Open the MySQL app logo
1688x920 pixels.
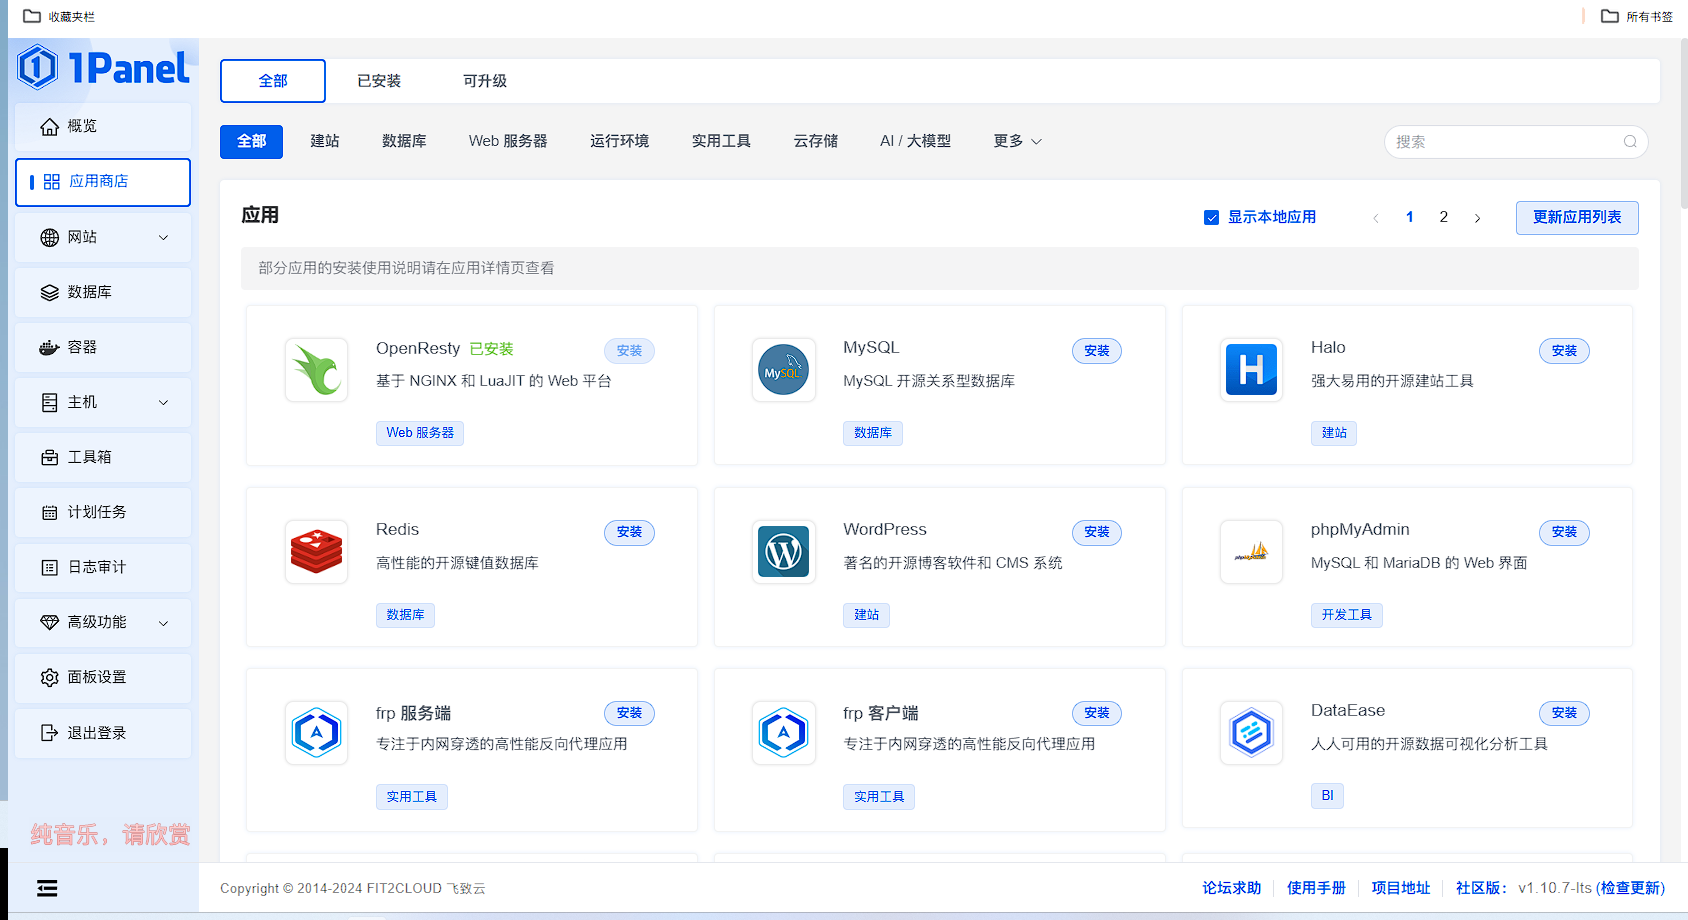[784, 370]
